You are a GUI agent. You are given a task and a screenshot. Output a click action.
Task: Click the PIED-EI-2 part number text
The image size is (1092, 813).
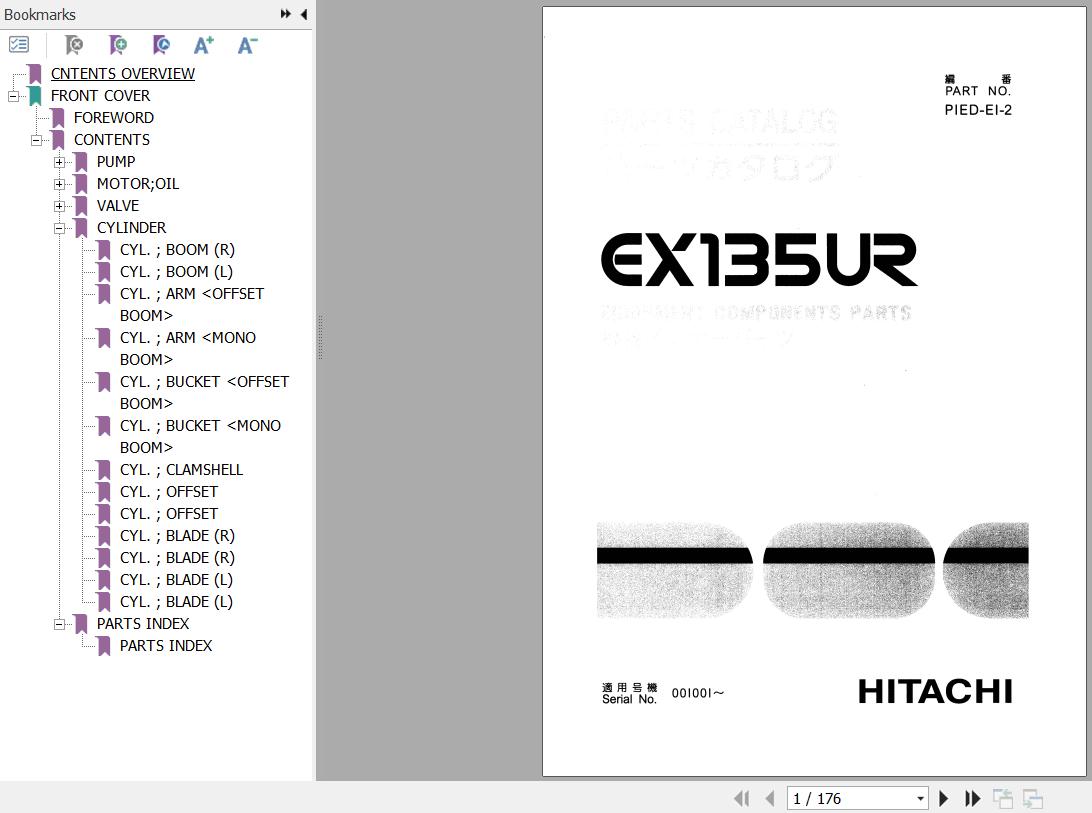click(x=978, y=110)
